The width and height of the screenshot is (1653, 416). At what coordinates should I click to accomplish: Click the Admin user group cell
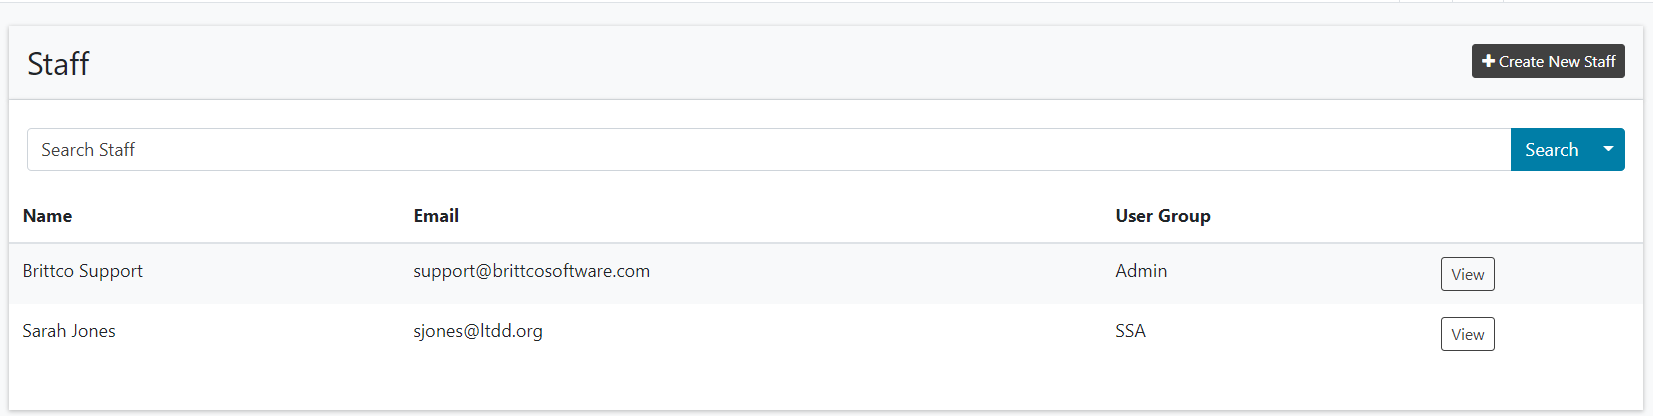1141,271
